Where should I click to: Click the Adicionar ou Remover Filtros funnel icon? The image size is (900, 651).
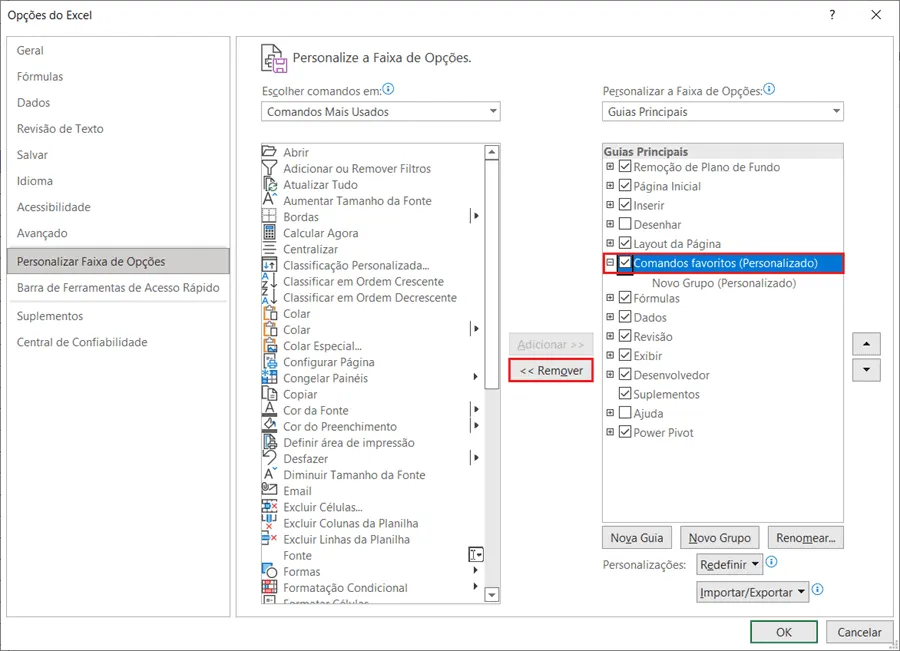coord(269,168)
